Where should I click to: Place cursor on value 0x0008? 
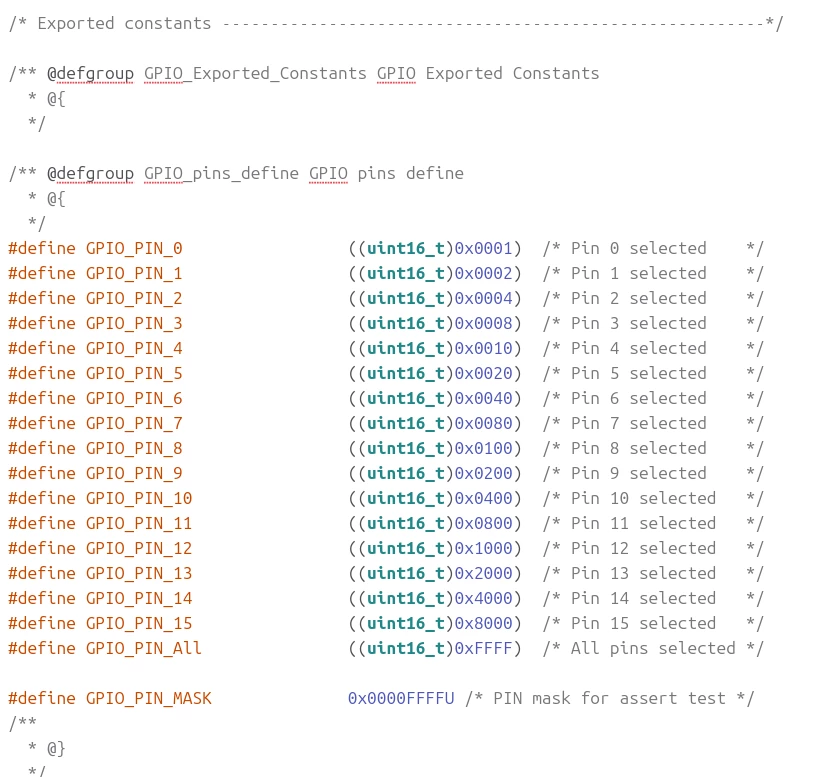(483, 323)
